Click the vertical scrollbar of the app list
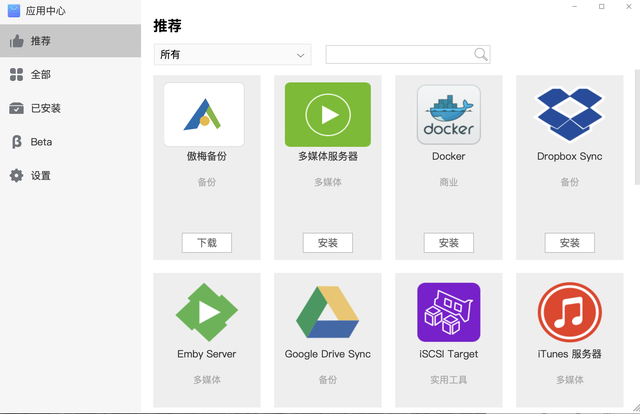 pos(637,127)
